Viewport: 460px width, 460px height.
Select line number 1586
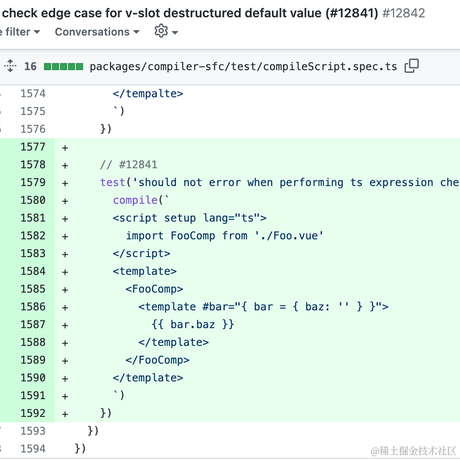tap(33, 307)
